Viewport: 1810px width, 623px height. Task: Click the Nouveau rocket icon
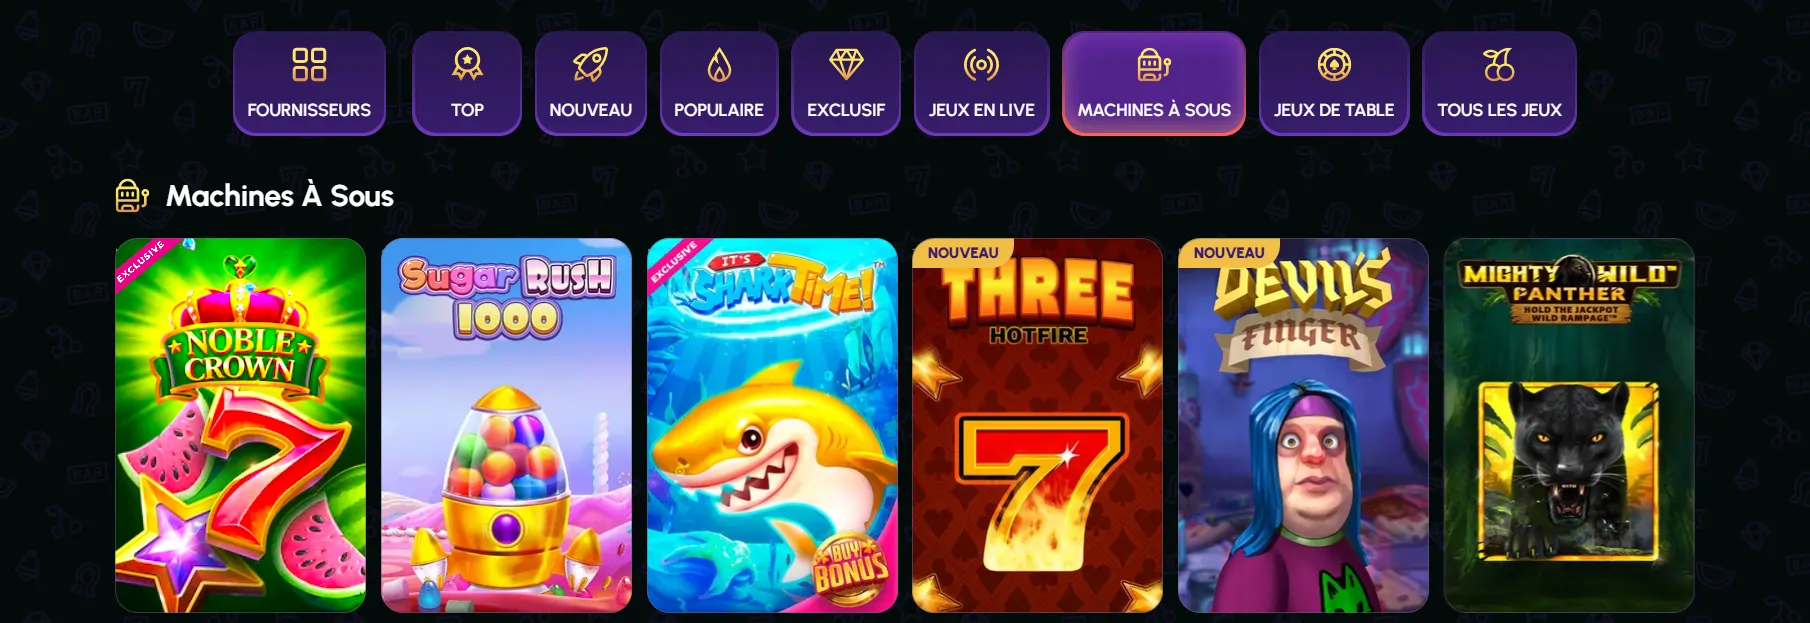(590, 65)
